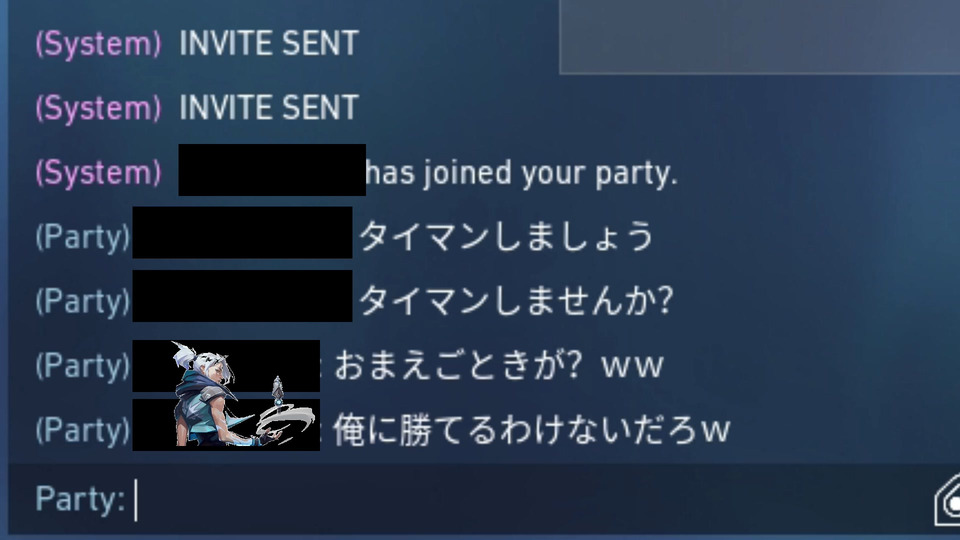The image size is (960, 540).
Task: Click (System) tag beside "has joined your party"
Action: point(99,173)
